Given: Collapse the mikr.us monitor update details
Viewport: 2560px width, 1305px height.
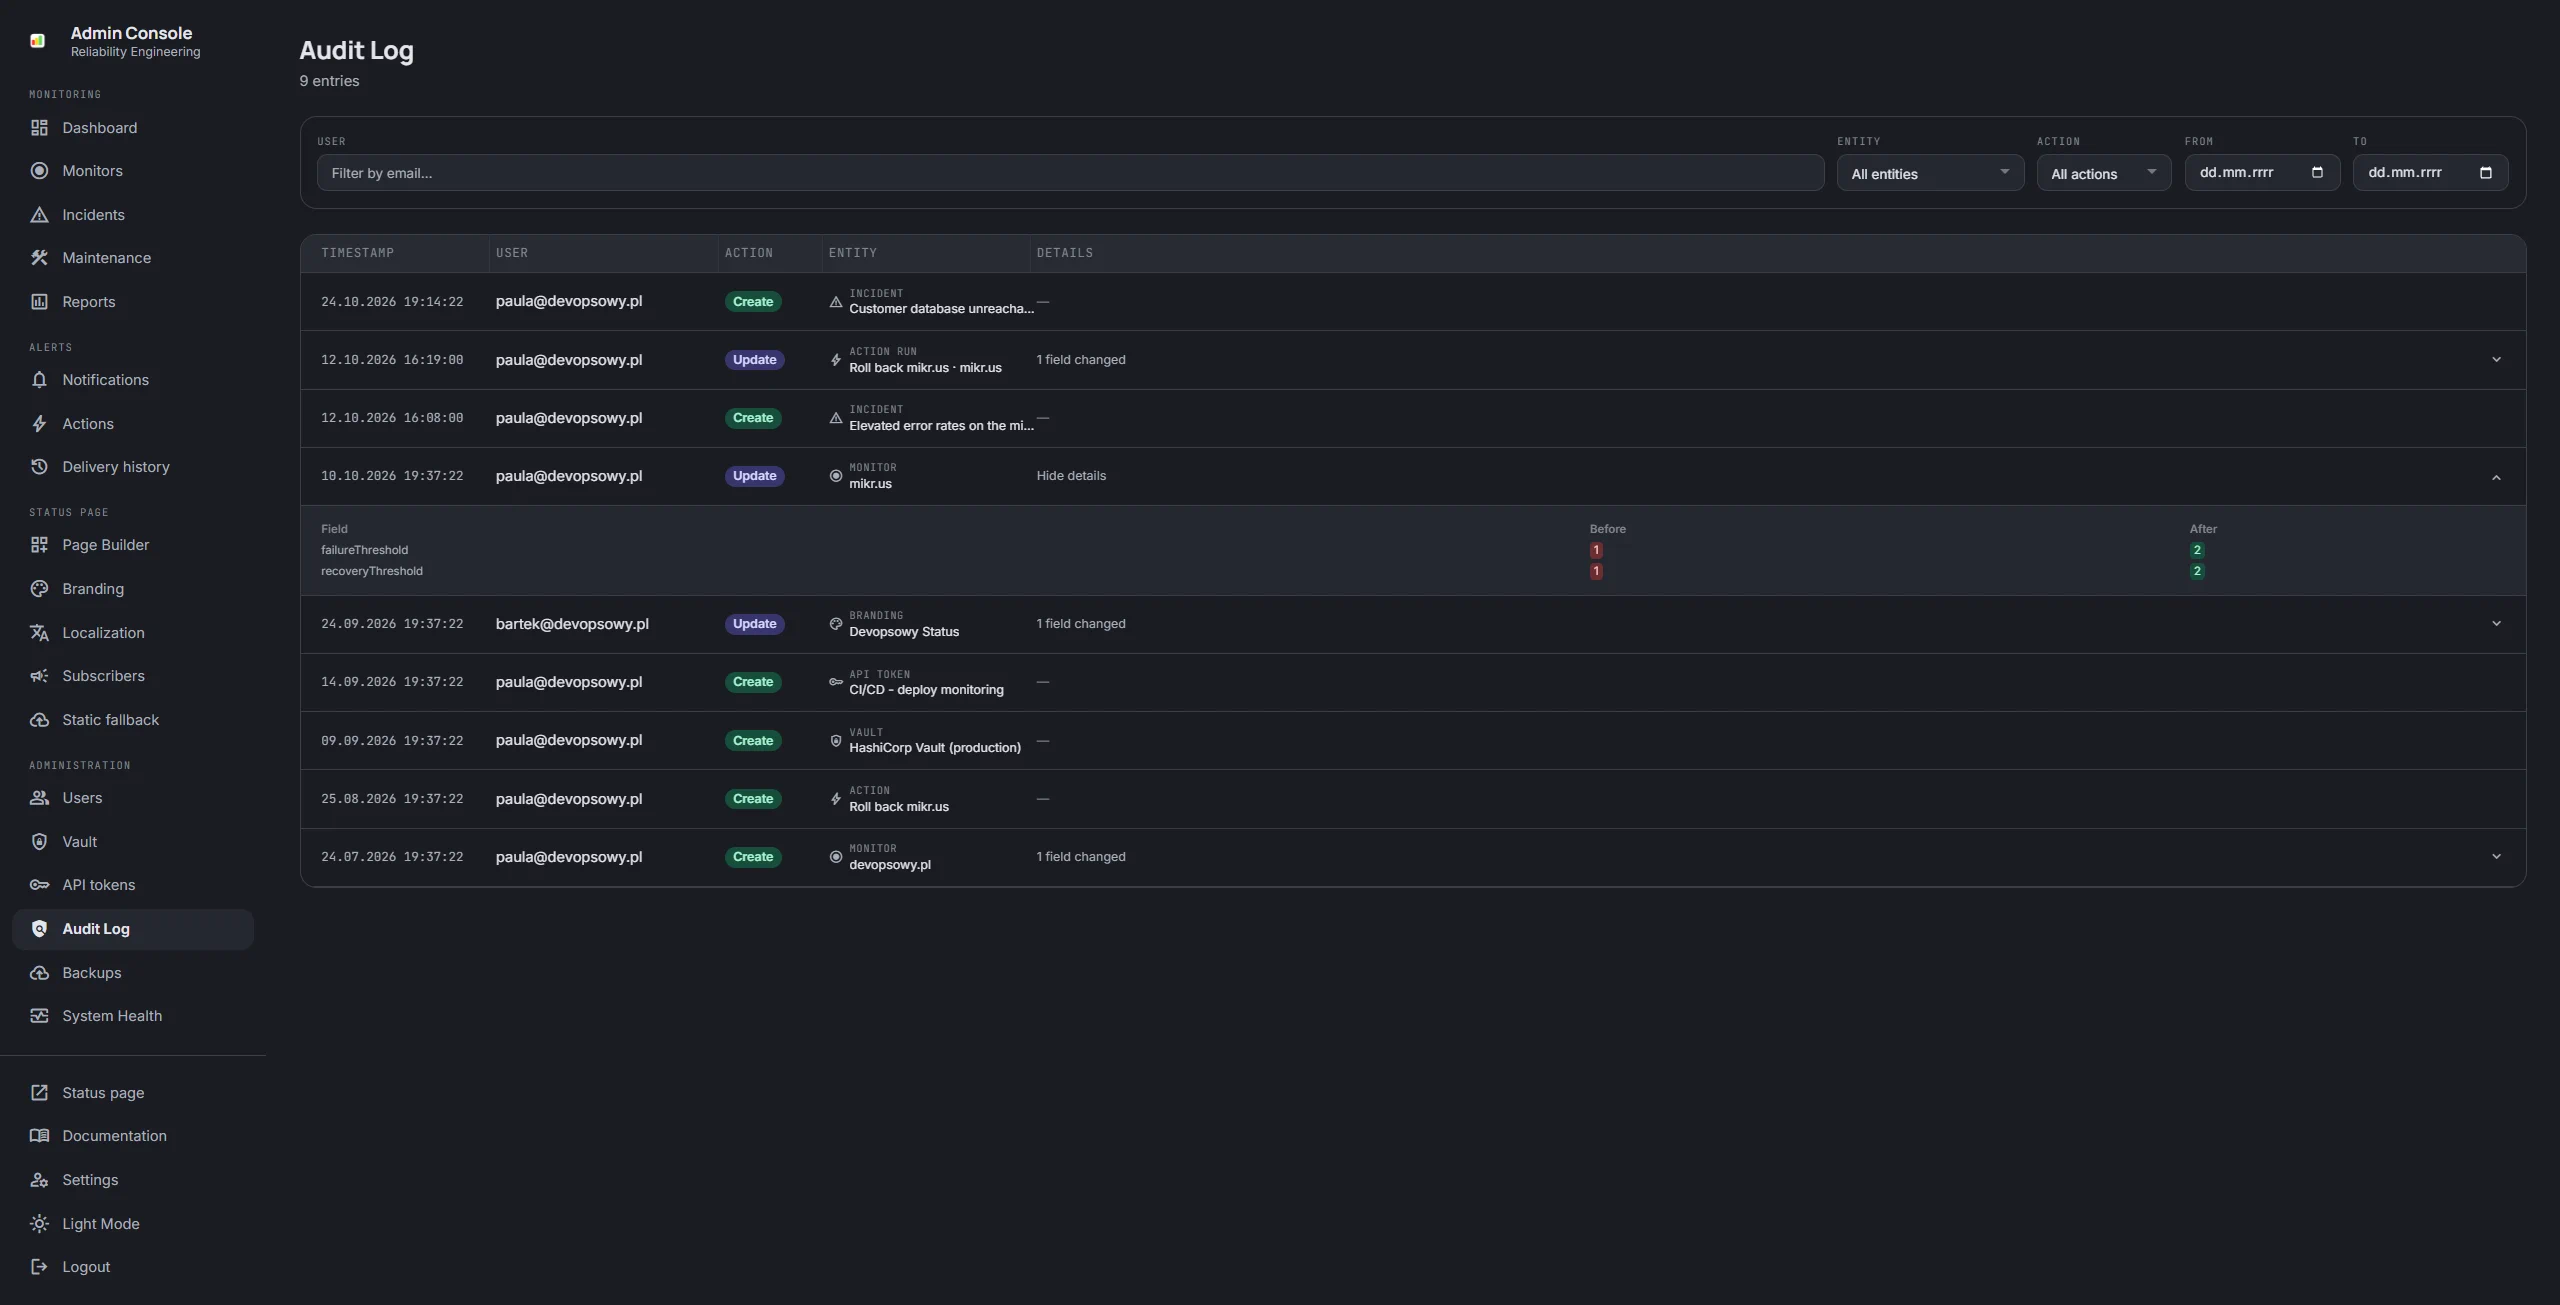Looking at the screenshot, I should coord(2496,477).
